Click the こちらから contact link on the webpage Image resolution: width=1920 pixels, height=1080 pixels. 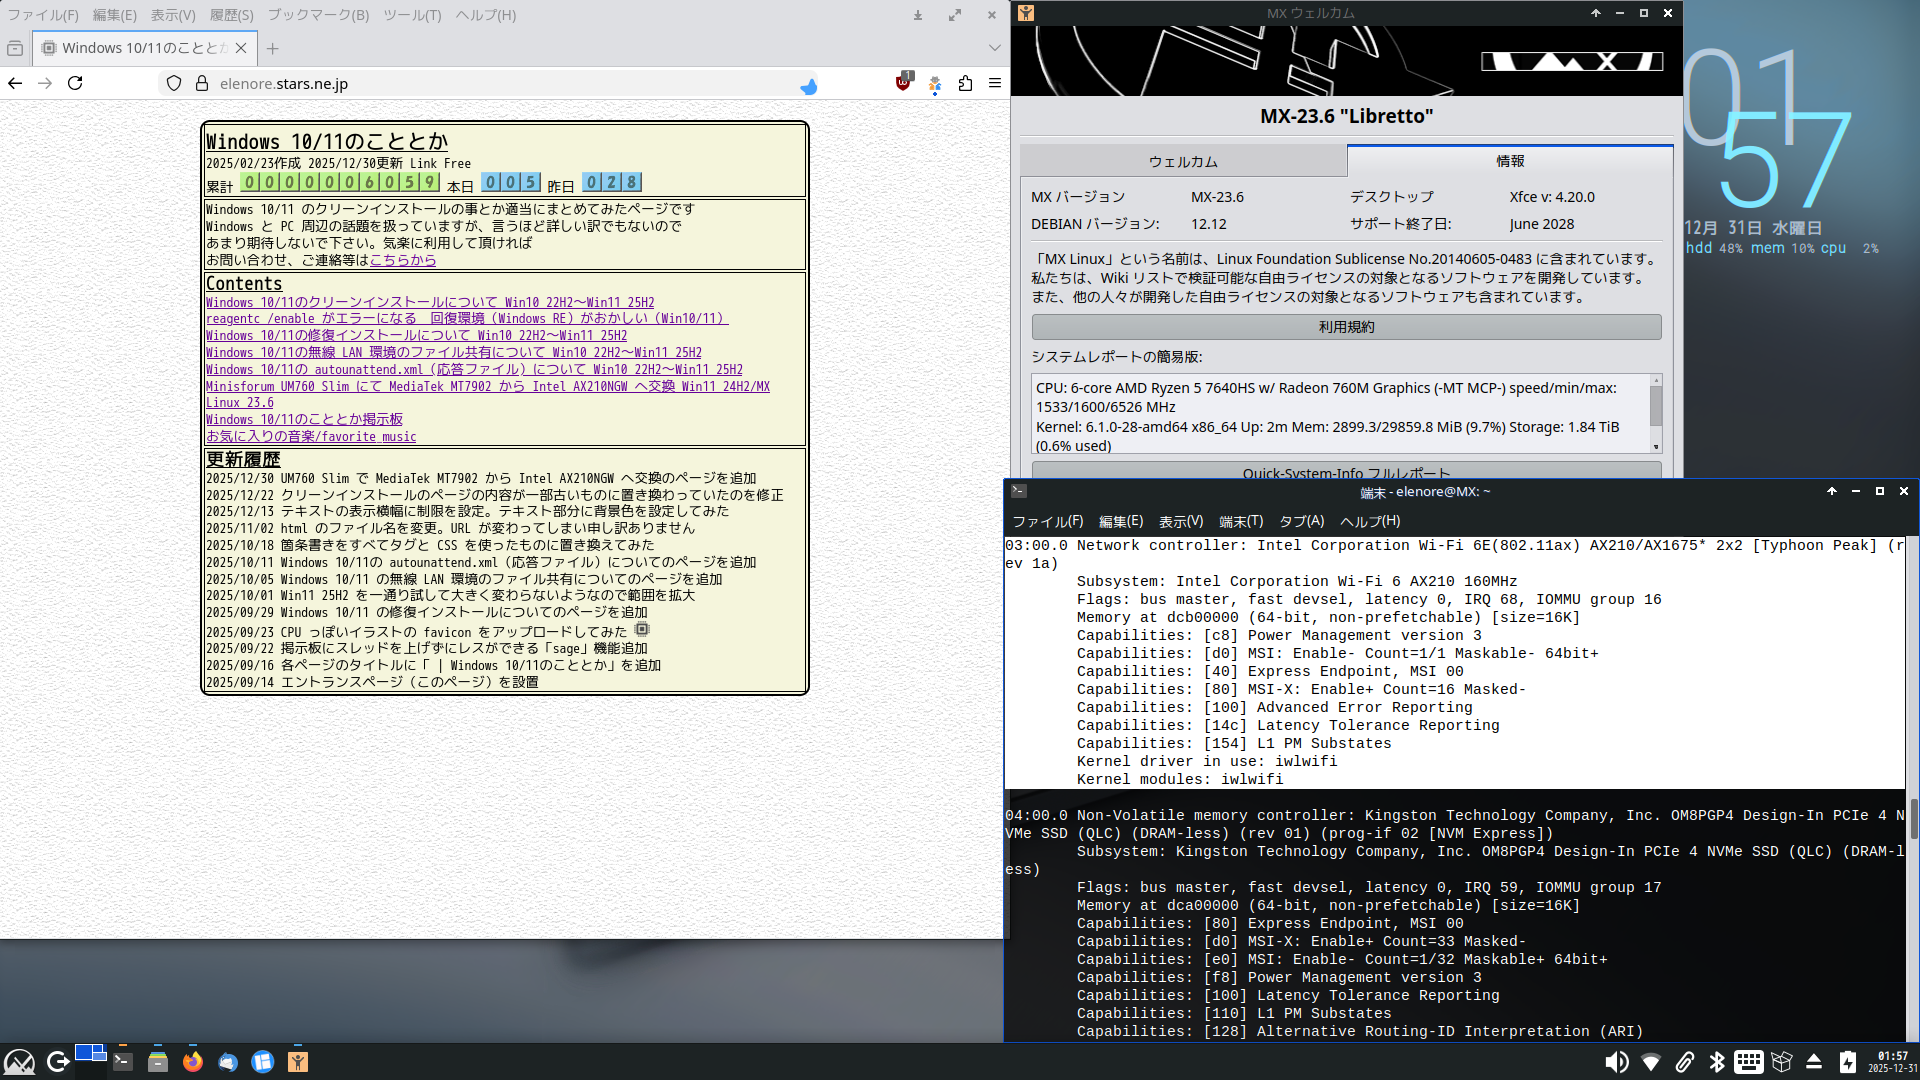(402, 260)
